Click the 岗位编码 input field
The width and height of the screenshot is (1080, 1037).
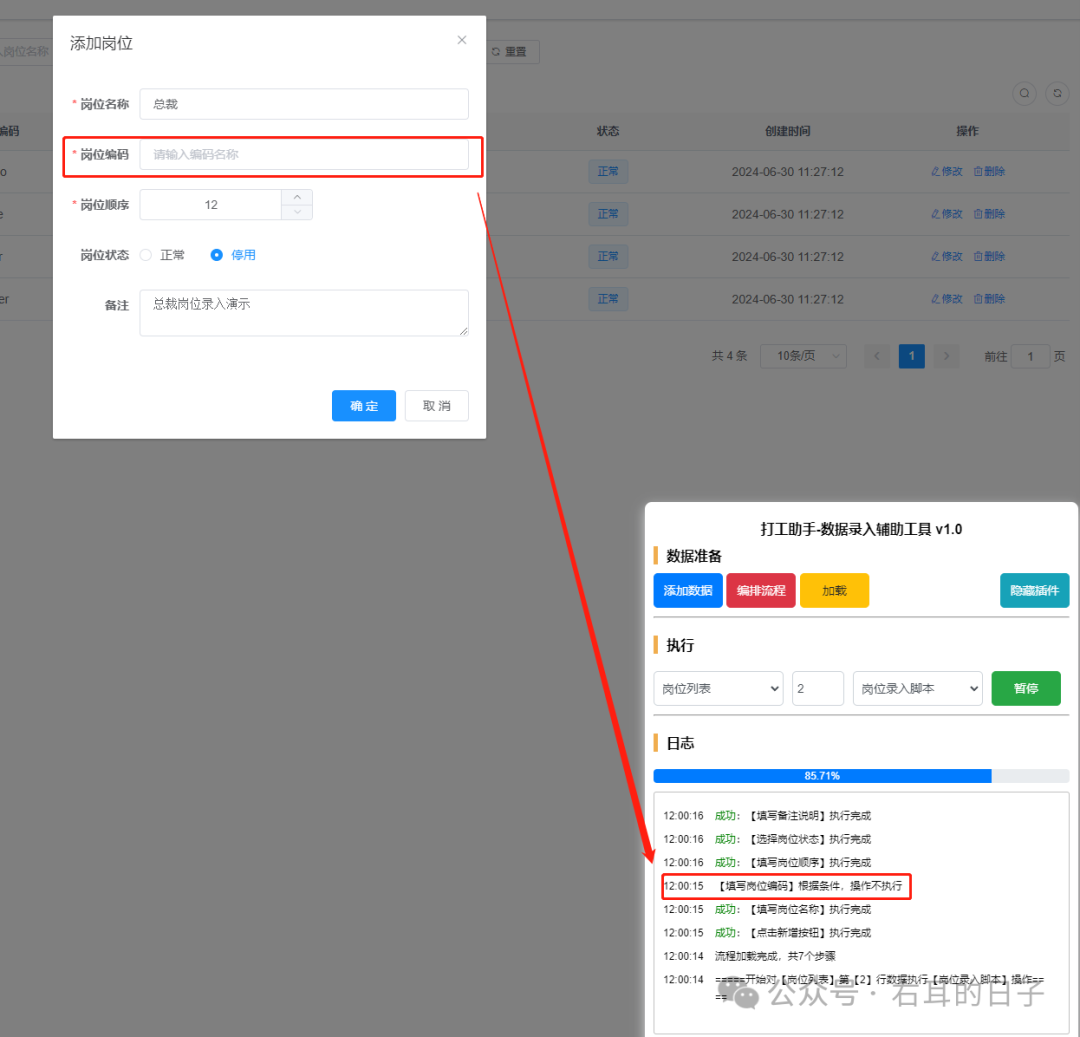coord(304,155)
